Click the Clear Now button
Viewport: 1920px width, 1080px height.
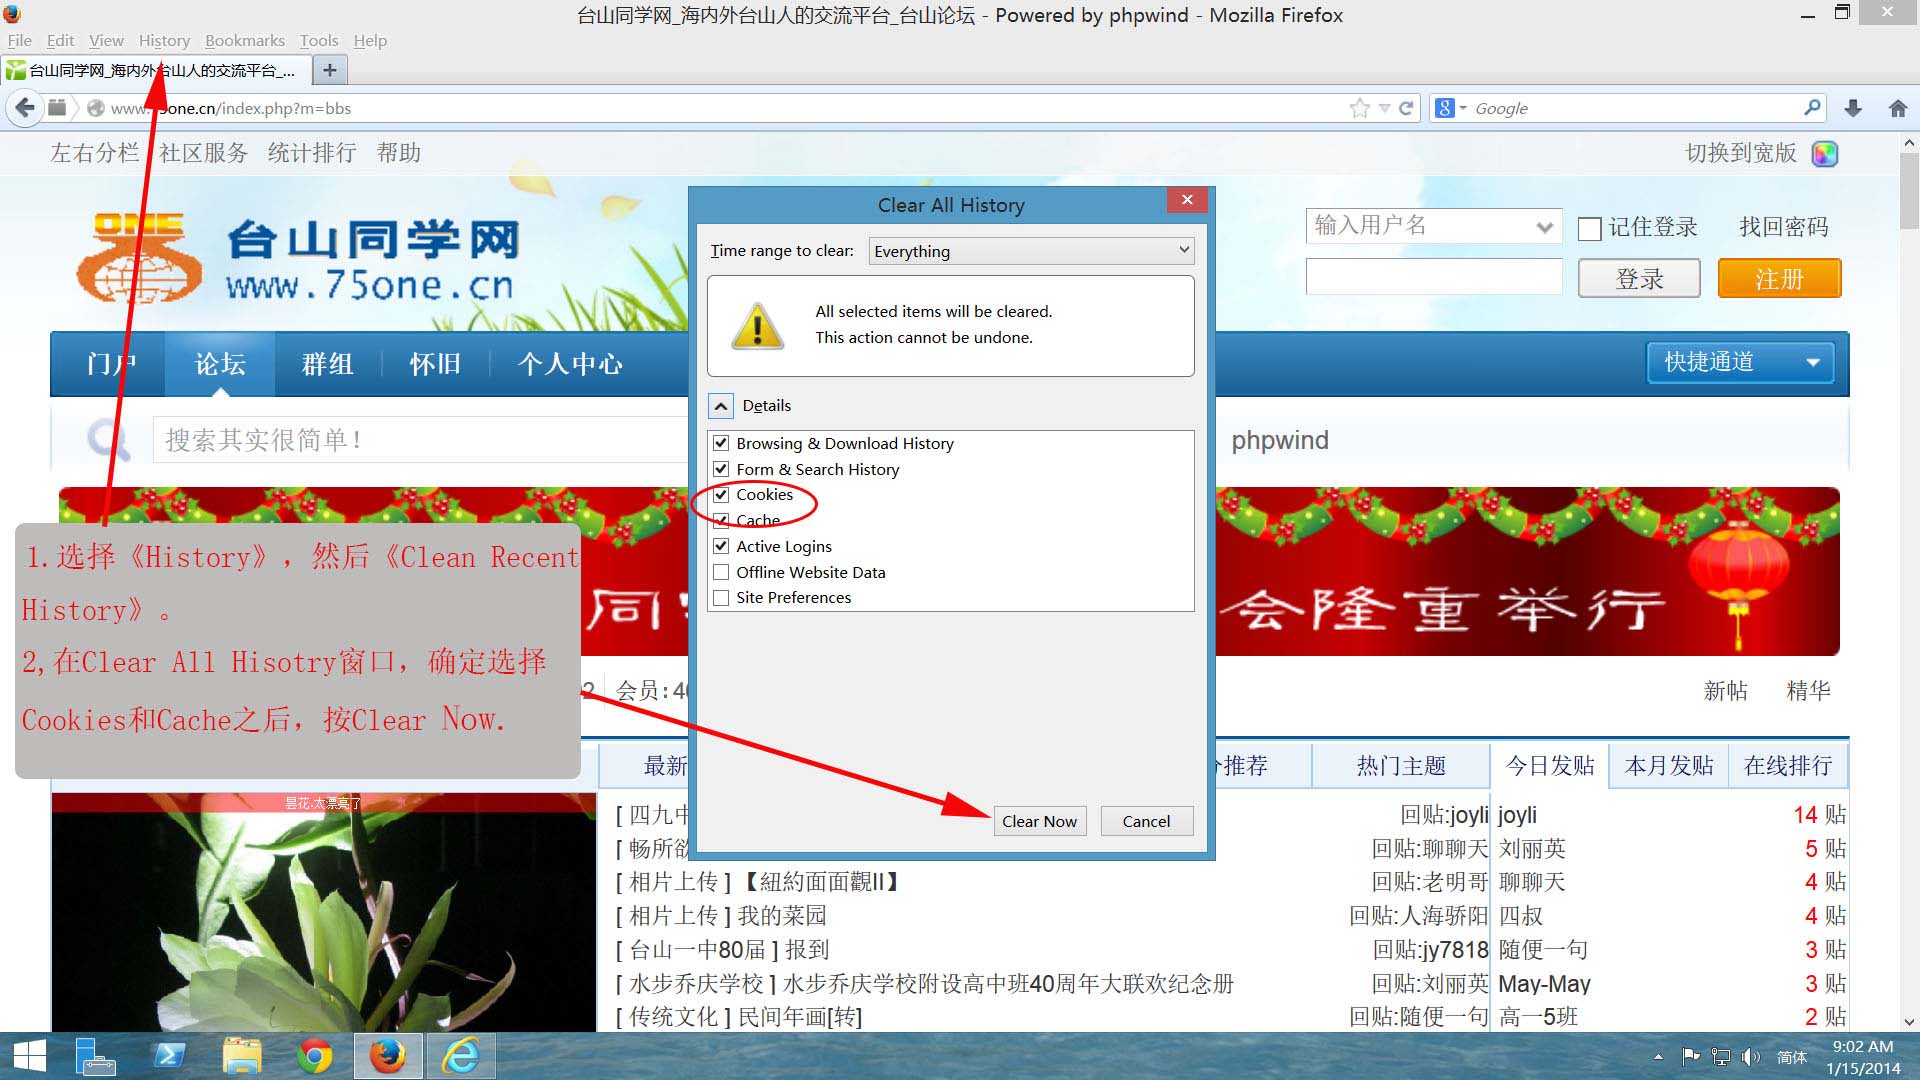tap(1039, 820)
